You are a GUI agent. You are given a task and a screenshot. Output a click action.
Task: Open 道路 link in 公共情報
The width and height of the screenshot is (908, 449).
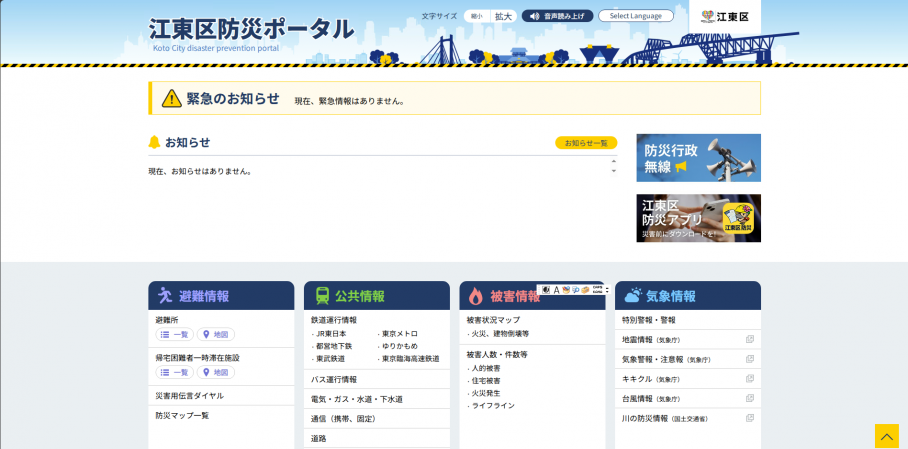click(318, 439)
